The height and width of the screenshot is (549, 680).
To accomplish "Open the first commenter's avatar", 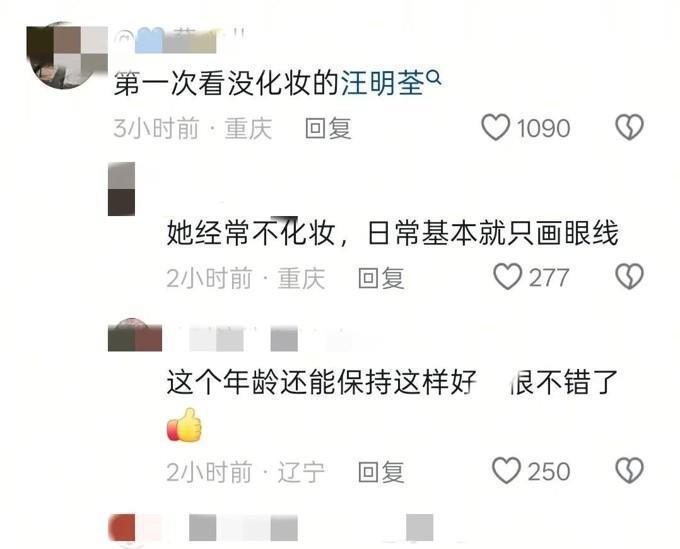I will tap(65, 55).
